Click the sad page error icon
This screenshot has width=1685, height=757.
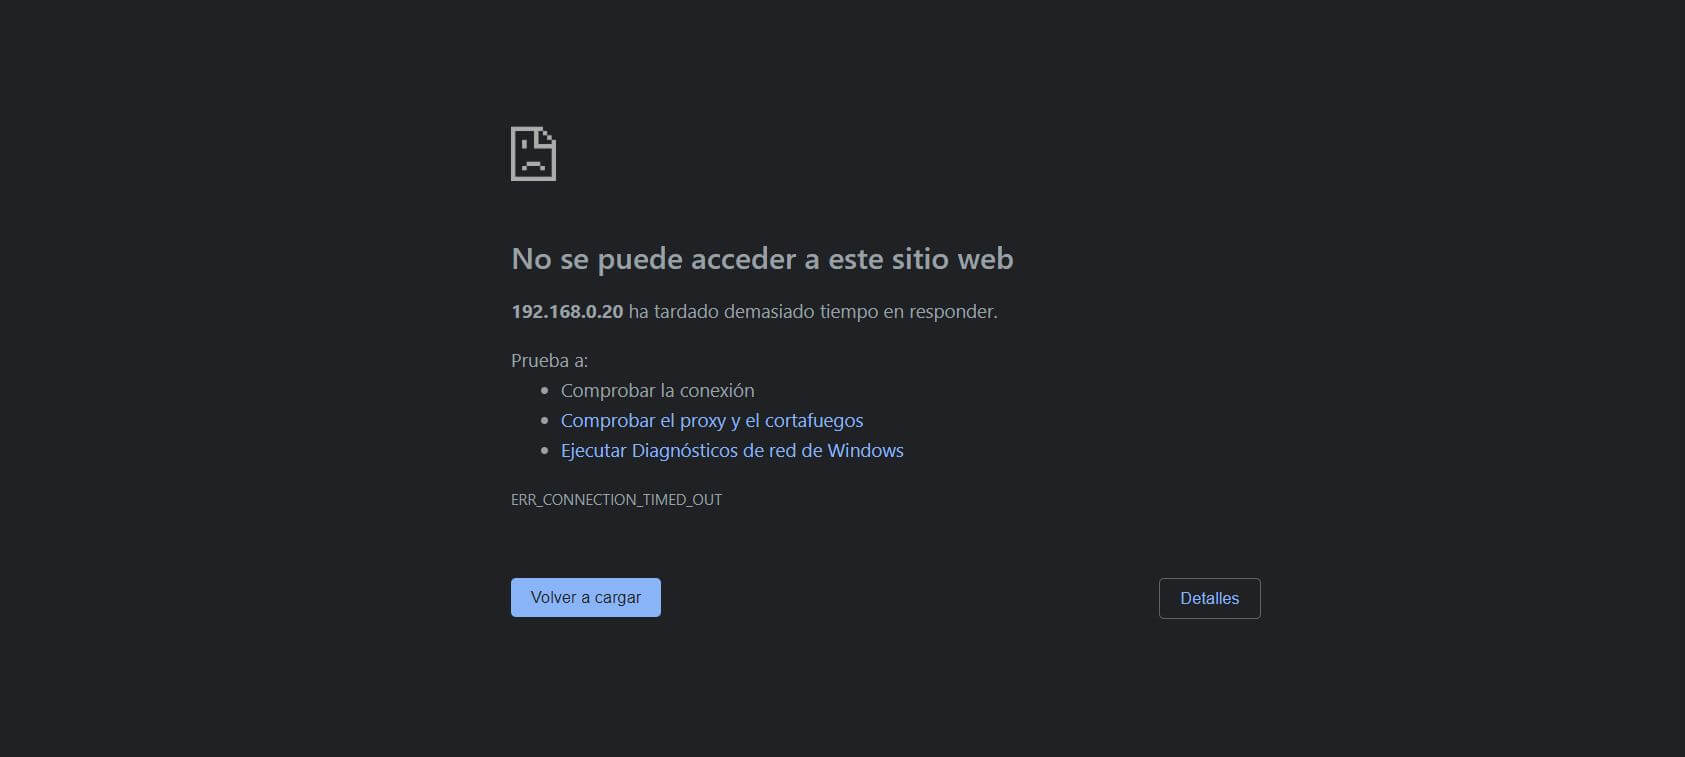tap(533, 153)
